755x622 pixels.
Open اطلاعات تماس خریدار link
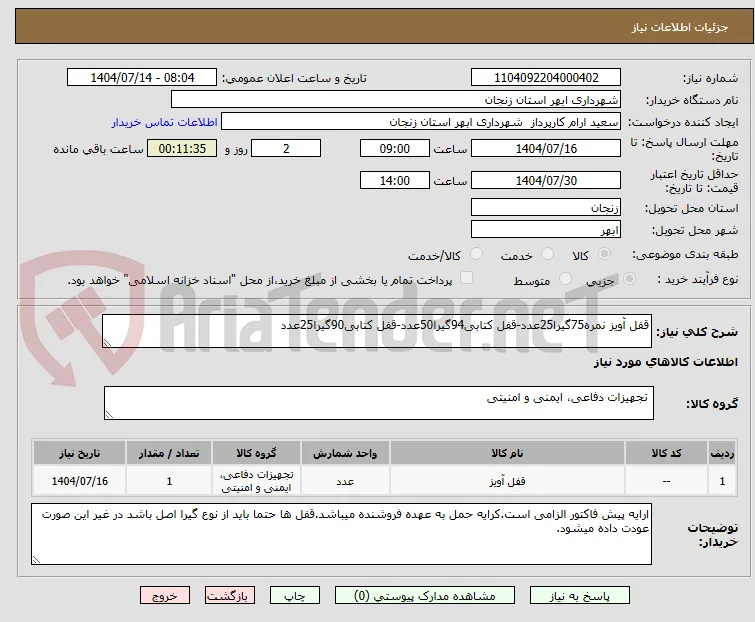click(165, 122)
